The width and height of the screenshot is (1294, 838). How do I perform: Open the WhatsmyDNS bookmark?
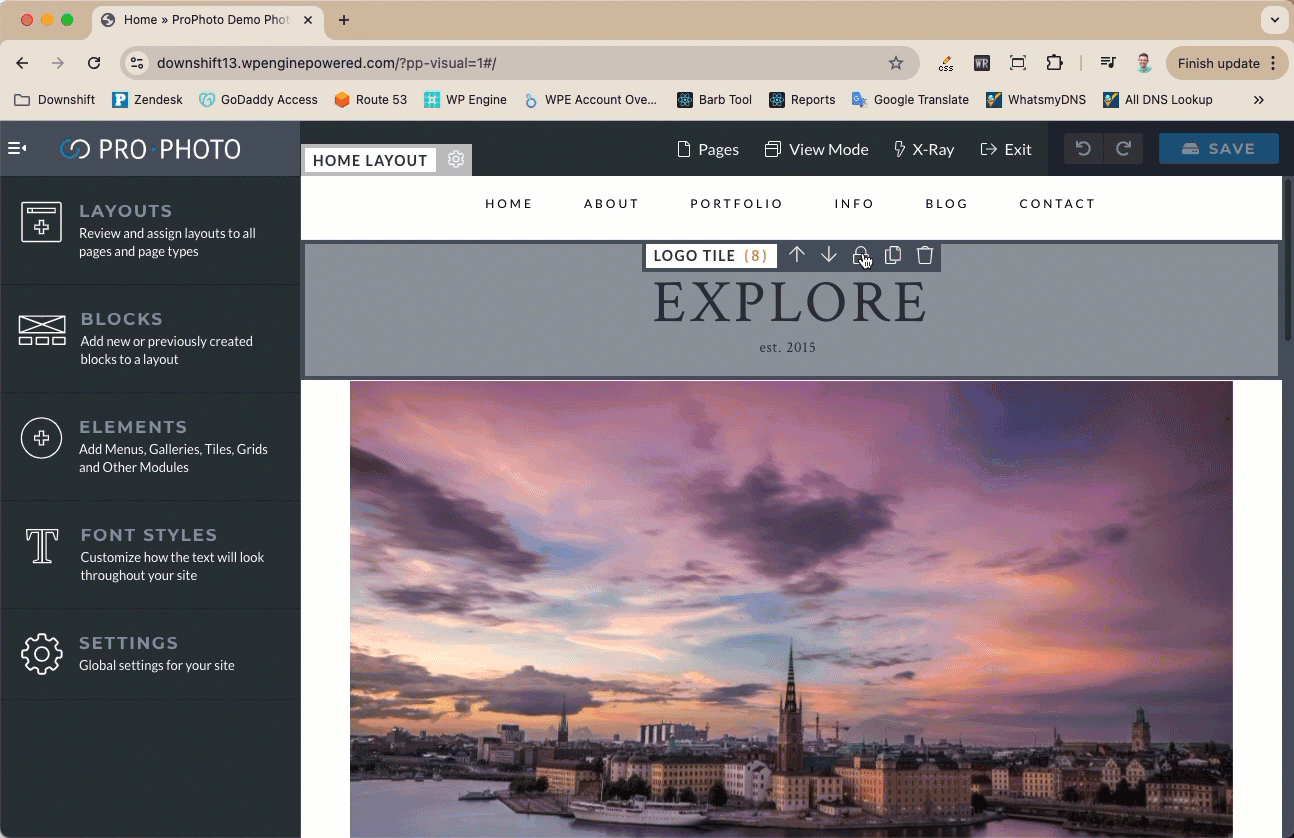click(x=1038, y=99)
